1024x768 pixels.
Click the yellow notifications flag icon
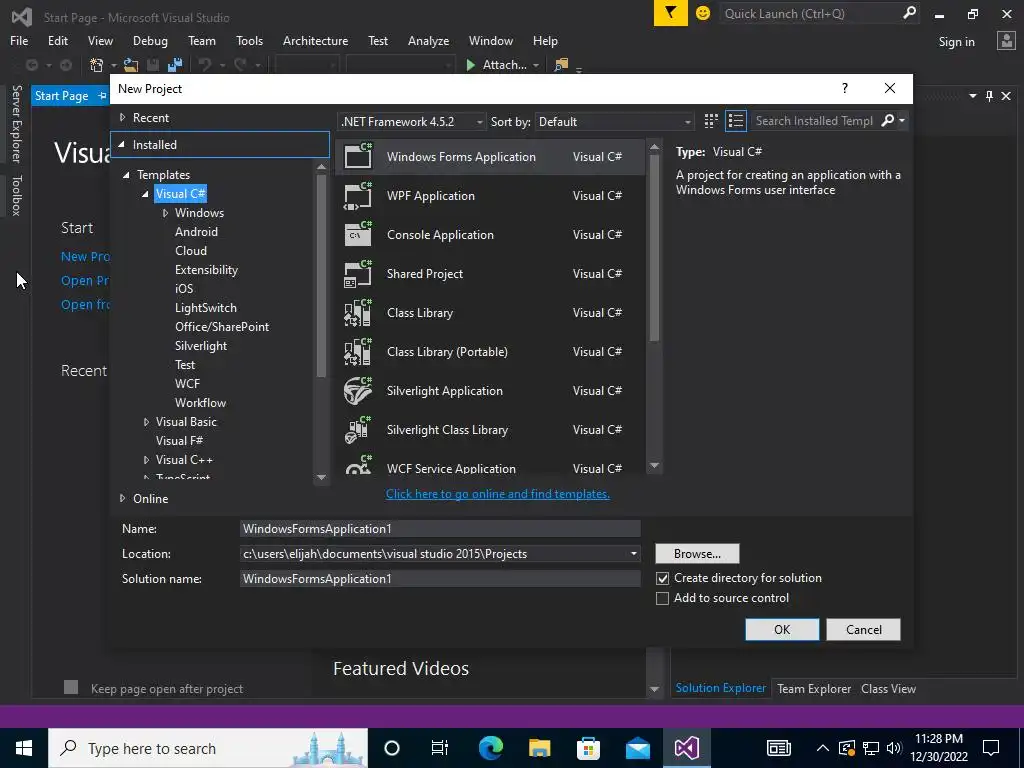click(x=671, y=13)
